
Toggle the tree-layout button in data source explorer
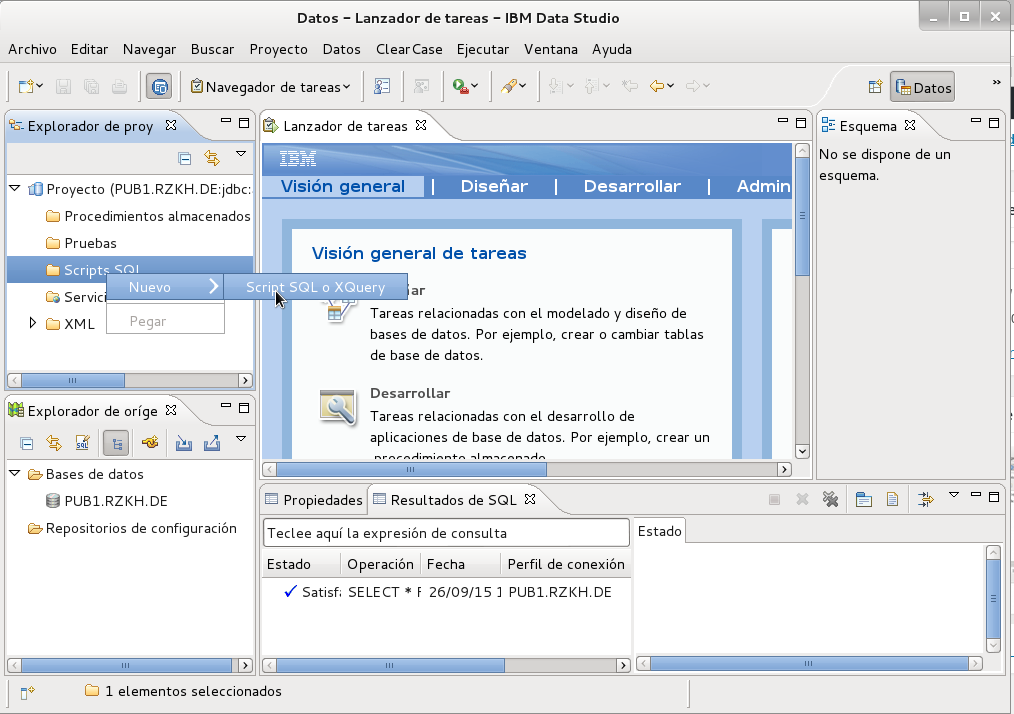click(116, 443)
